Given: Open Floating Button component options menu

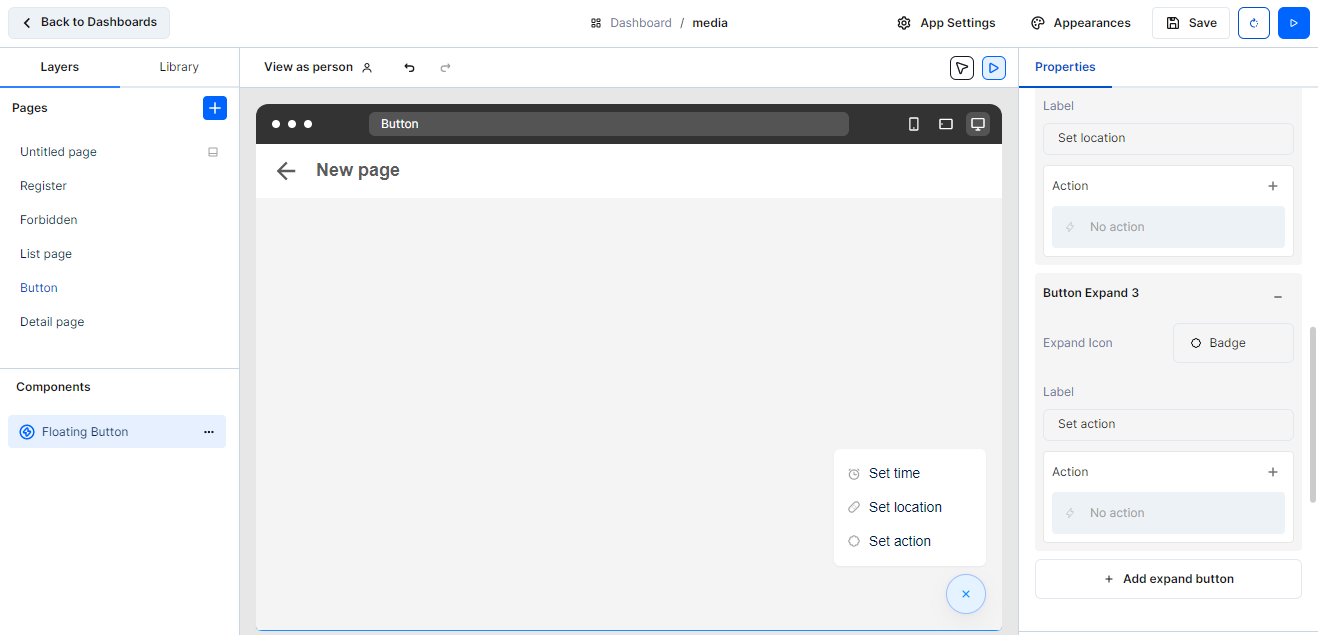Looking at the screenshot, I should [209, 432].
